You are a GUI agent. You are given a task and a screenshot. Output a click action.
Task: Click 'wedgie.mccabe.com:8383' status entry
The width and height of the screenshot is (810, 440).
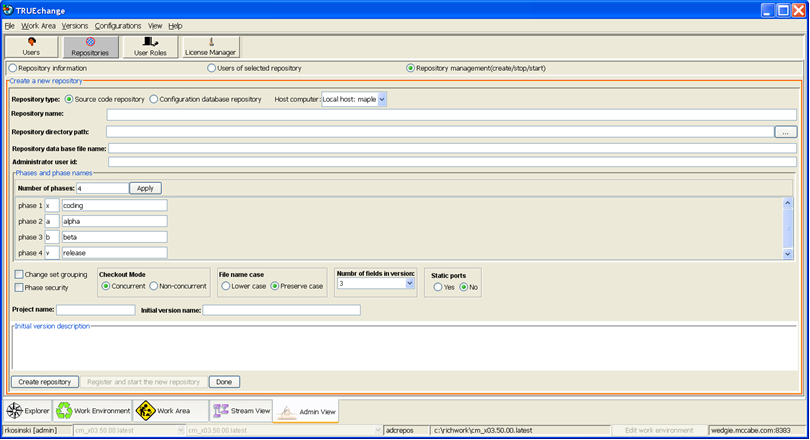click(751, 430)
